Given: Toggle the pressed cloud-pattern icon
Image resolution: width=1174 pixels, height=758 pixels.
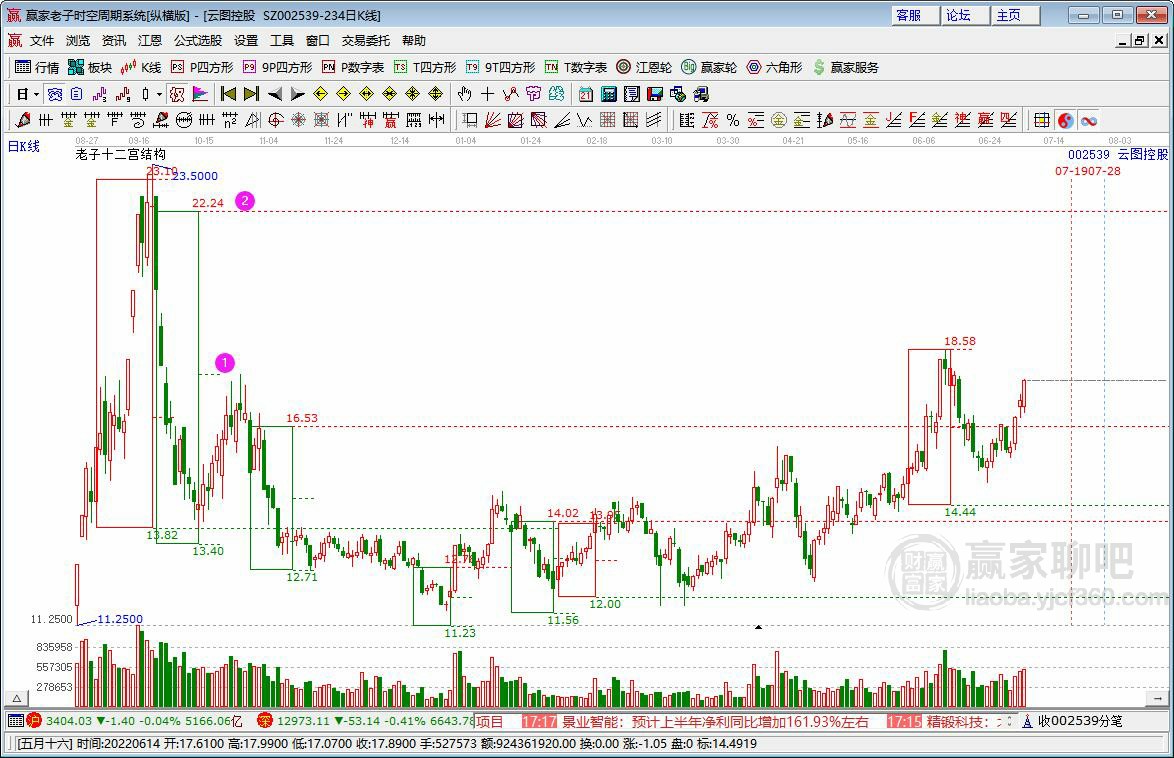Looking at the screenshot, I should tap(55, 94).
